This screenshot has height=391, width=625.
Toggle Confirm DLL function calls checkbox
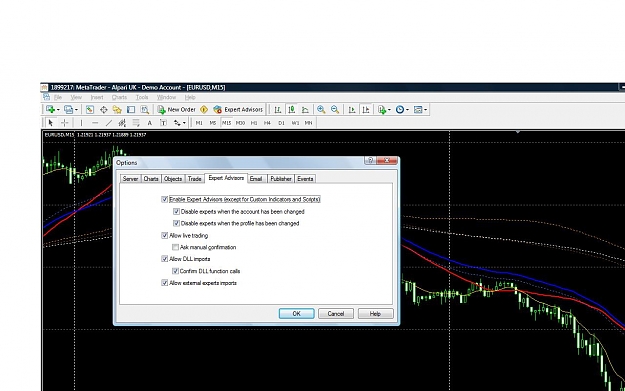[x=175, y=271]
